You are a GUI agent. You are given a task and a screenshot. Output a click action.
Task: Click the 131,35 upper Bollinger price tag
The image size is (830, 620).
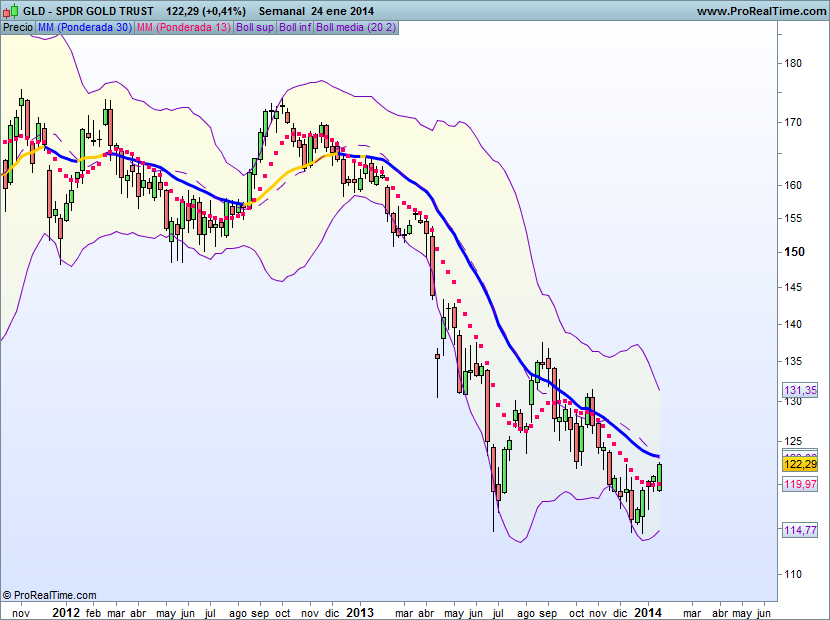[x=802, y=390]
